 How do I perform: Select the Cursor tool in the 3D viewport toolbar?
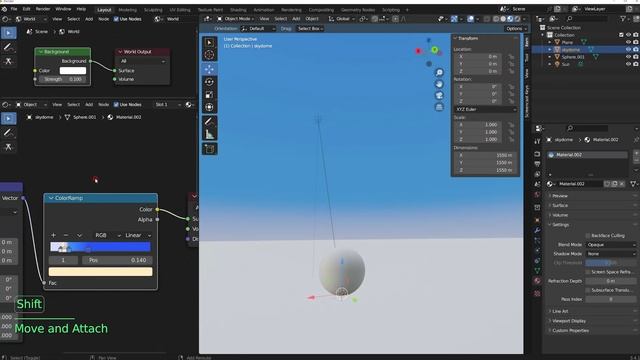(209, 55)
